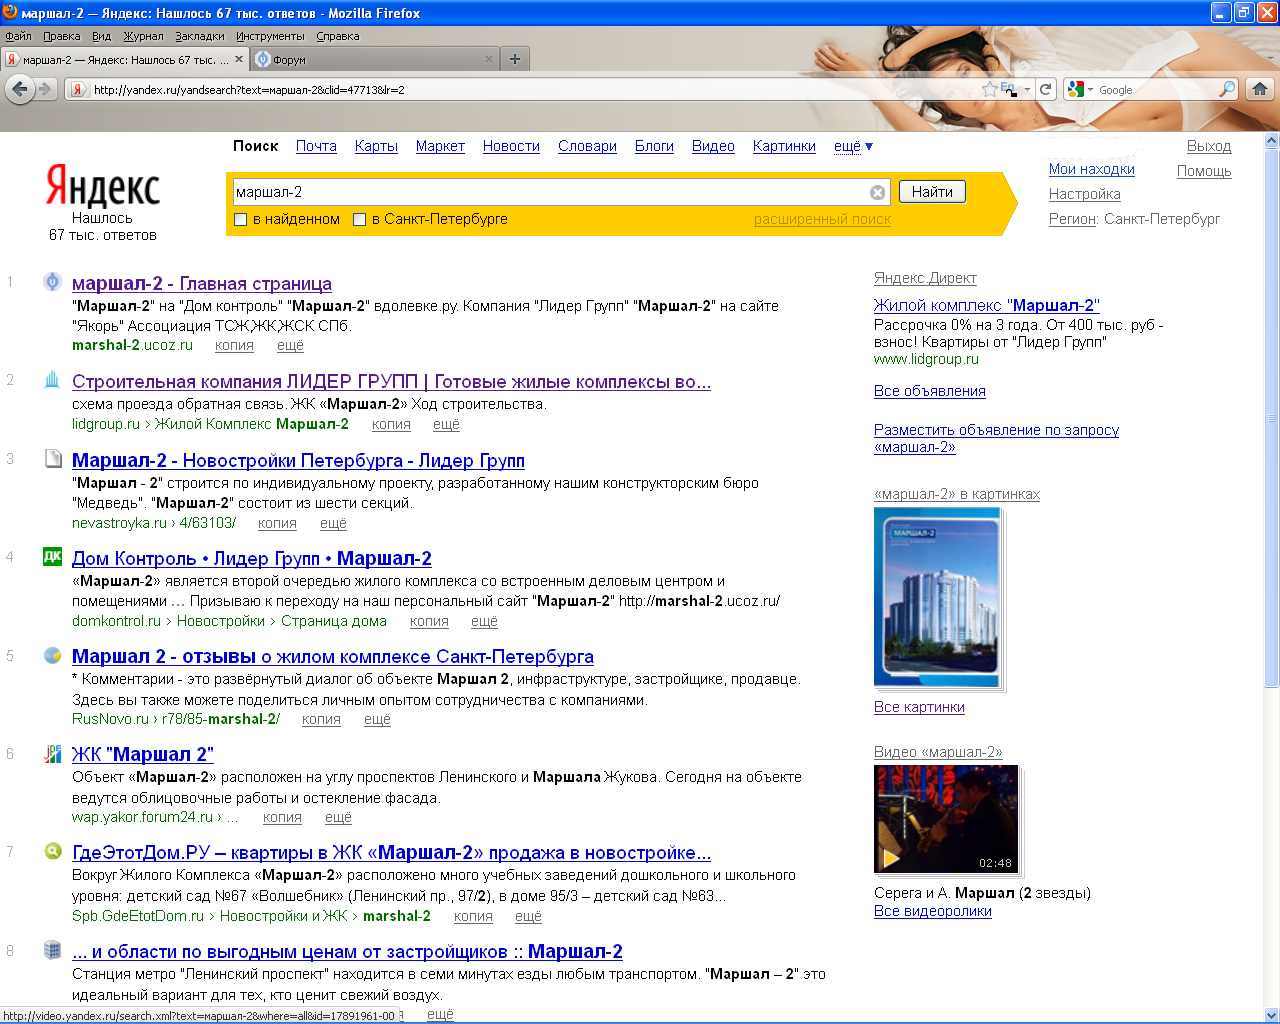Open the home page icon
Image resolution: width=1280 pixels, height=1024 pixels.
[1260, 89]
